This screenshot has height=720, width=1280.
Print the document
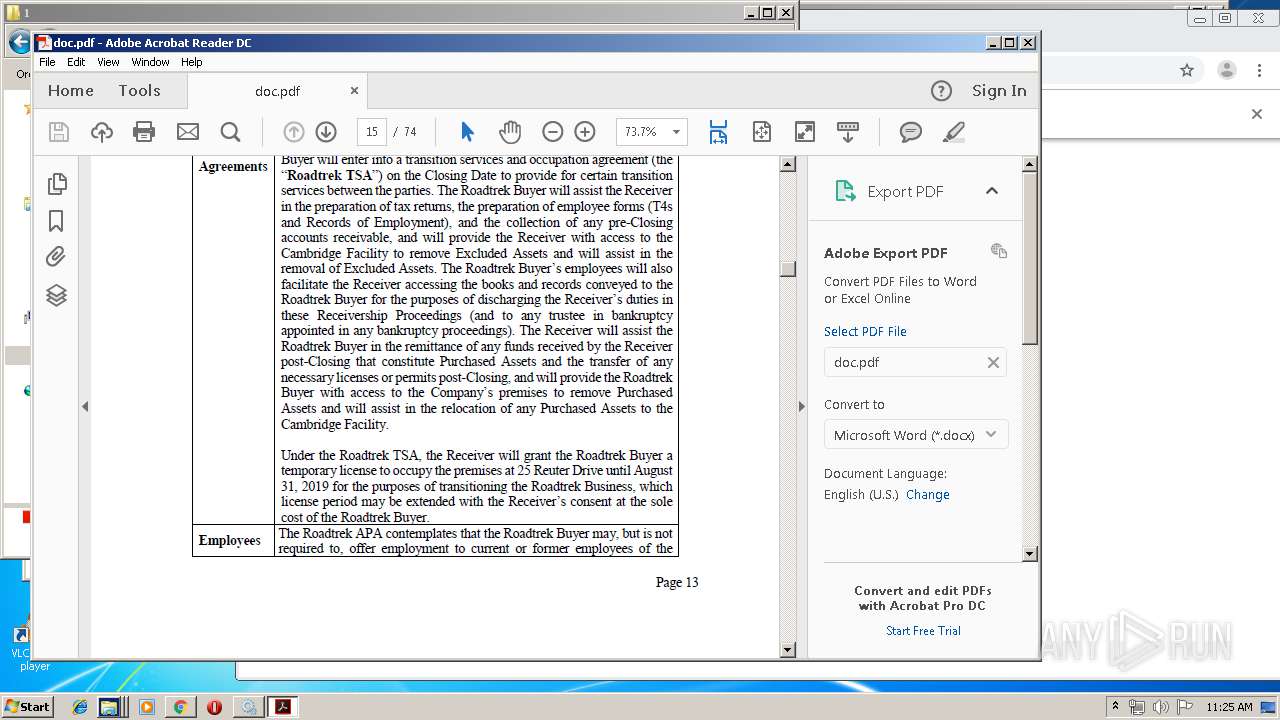pos(144,132)
